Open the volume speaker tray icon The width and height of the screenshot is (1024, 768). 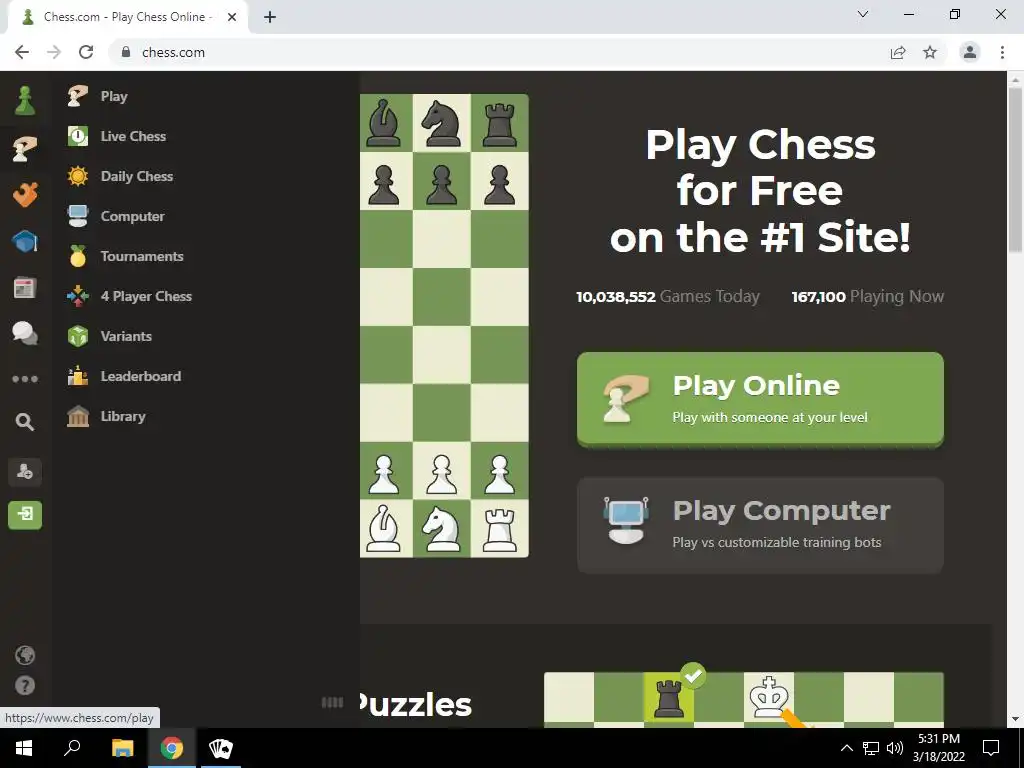click(x=895, y=748)
